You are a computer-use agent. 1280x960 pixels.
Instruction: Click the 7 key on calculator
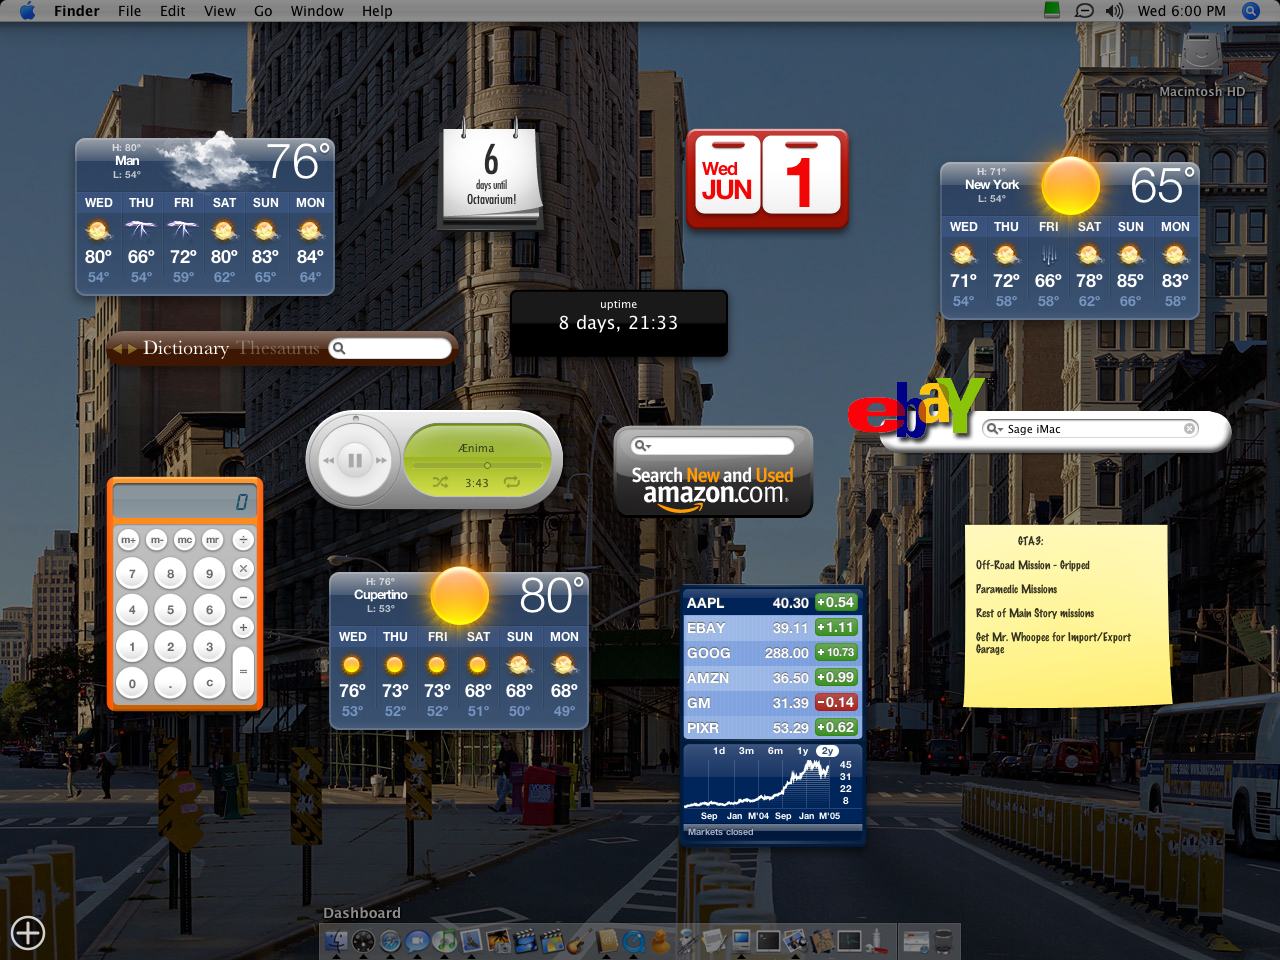point(132,573)
